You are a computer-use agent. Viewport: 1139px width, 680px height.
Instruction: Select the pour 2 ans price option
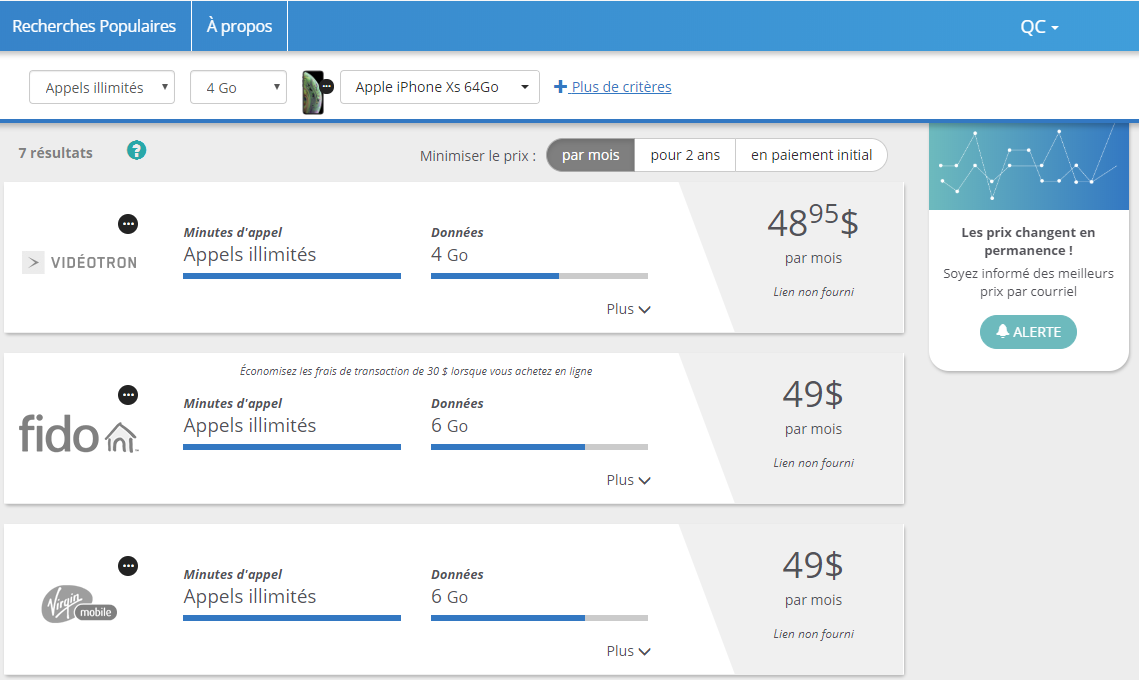pos(685,155)
